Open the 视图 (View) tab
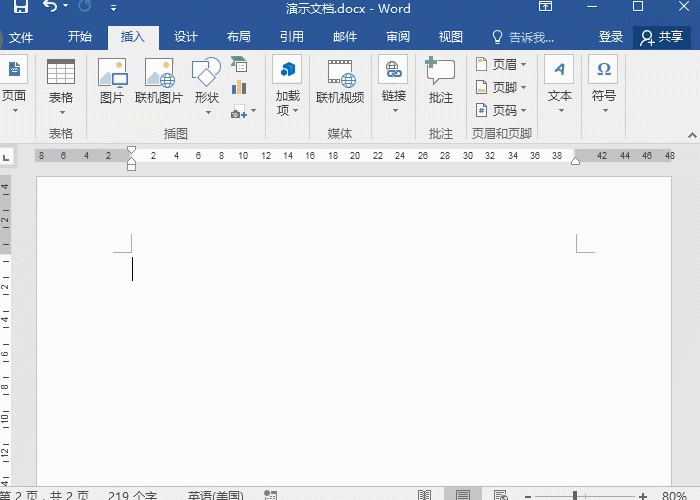 (x=450, y=37)
